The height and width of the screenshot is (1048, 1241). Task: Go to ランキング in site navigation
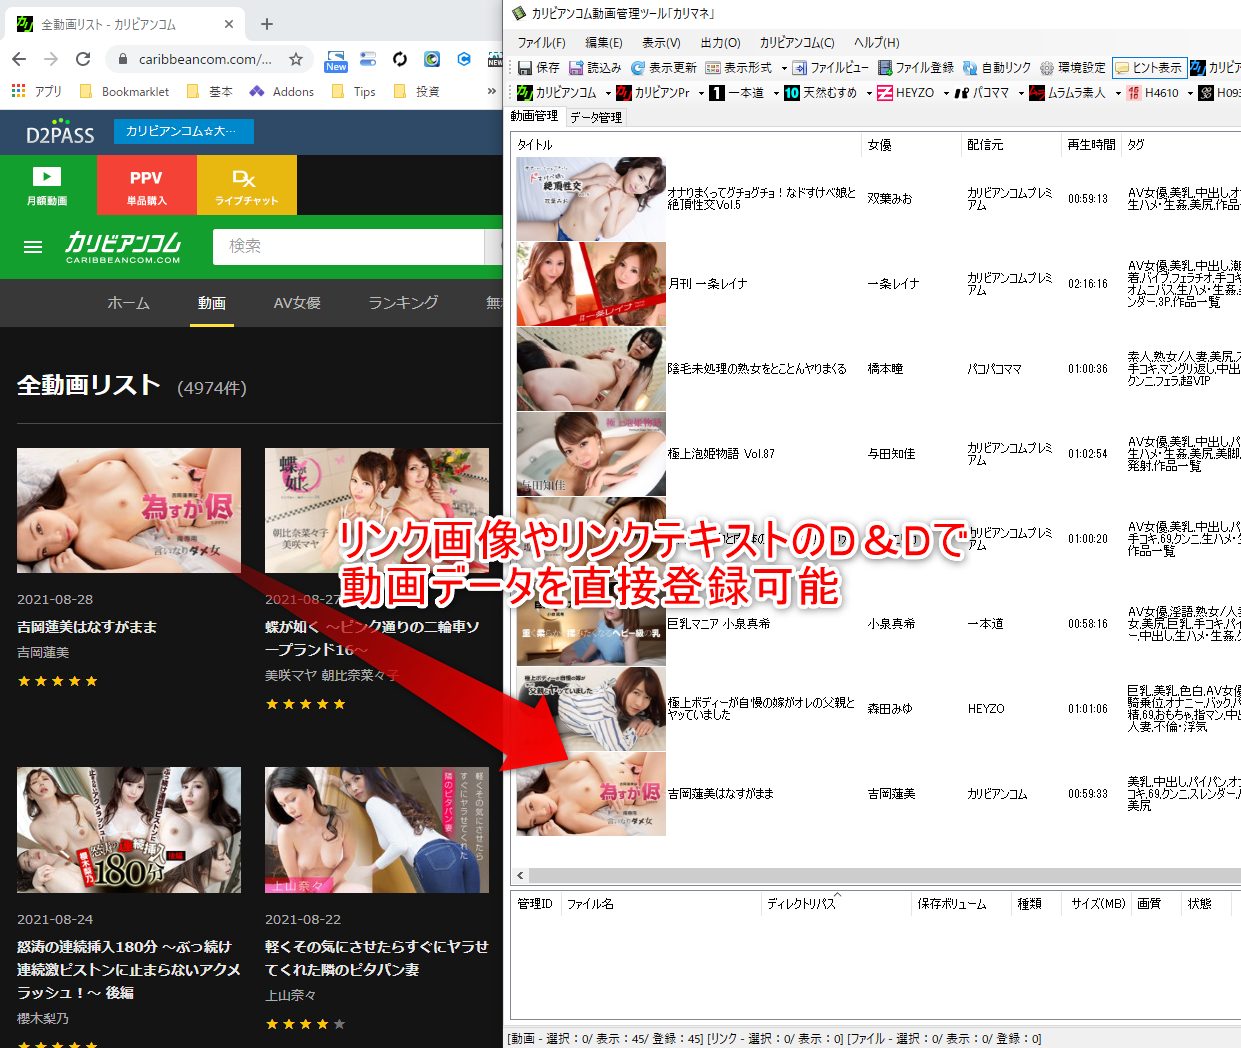pyautogui.click(x=403, y=302)
